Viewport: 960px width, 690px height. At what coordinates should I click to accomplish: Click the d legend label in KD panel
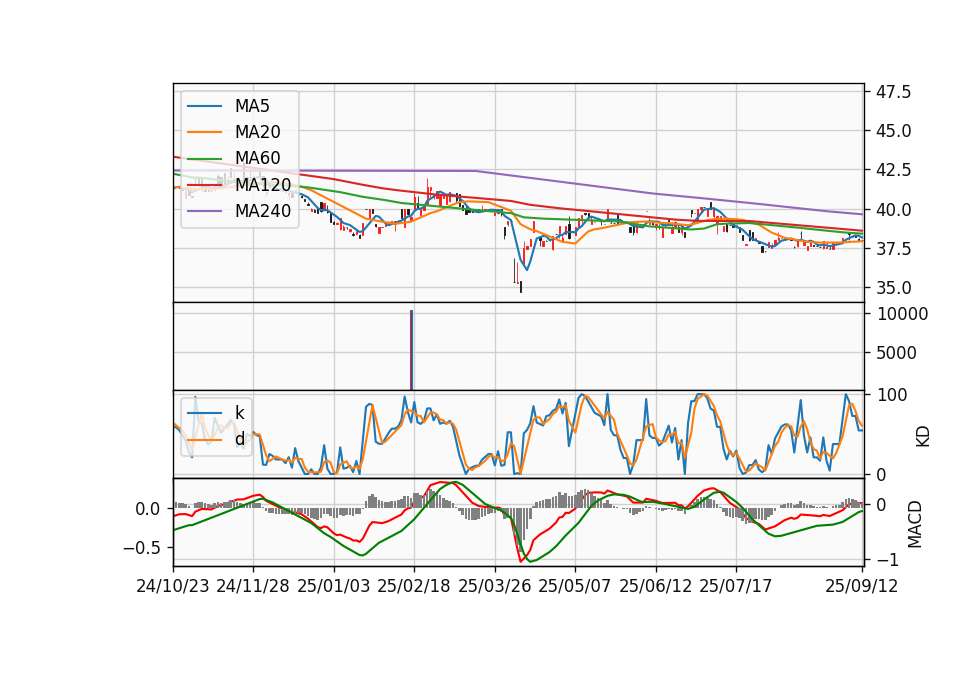(x=239, y=439)
